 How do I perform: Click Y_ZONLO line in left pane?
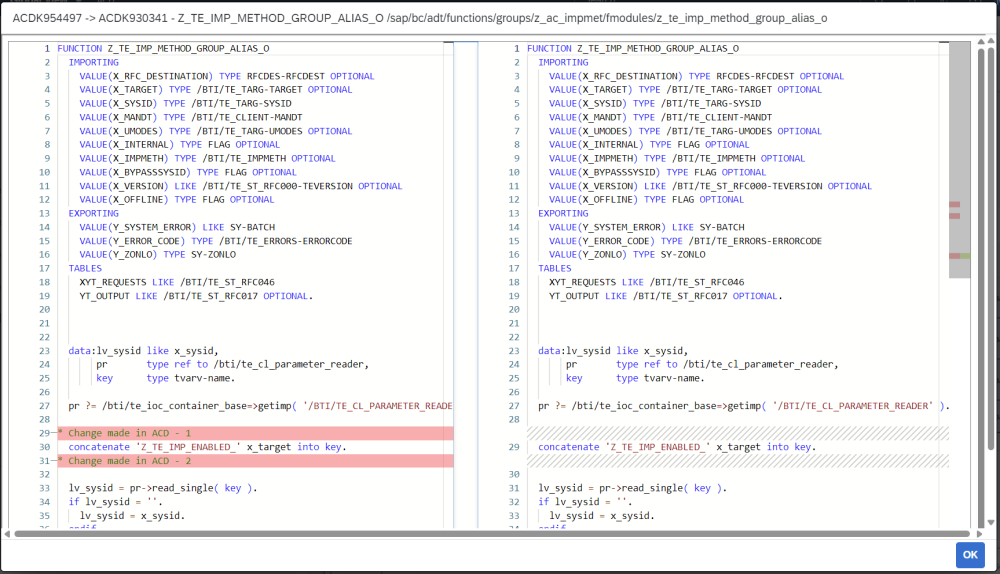(x=158, y=254)
